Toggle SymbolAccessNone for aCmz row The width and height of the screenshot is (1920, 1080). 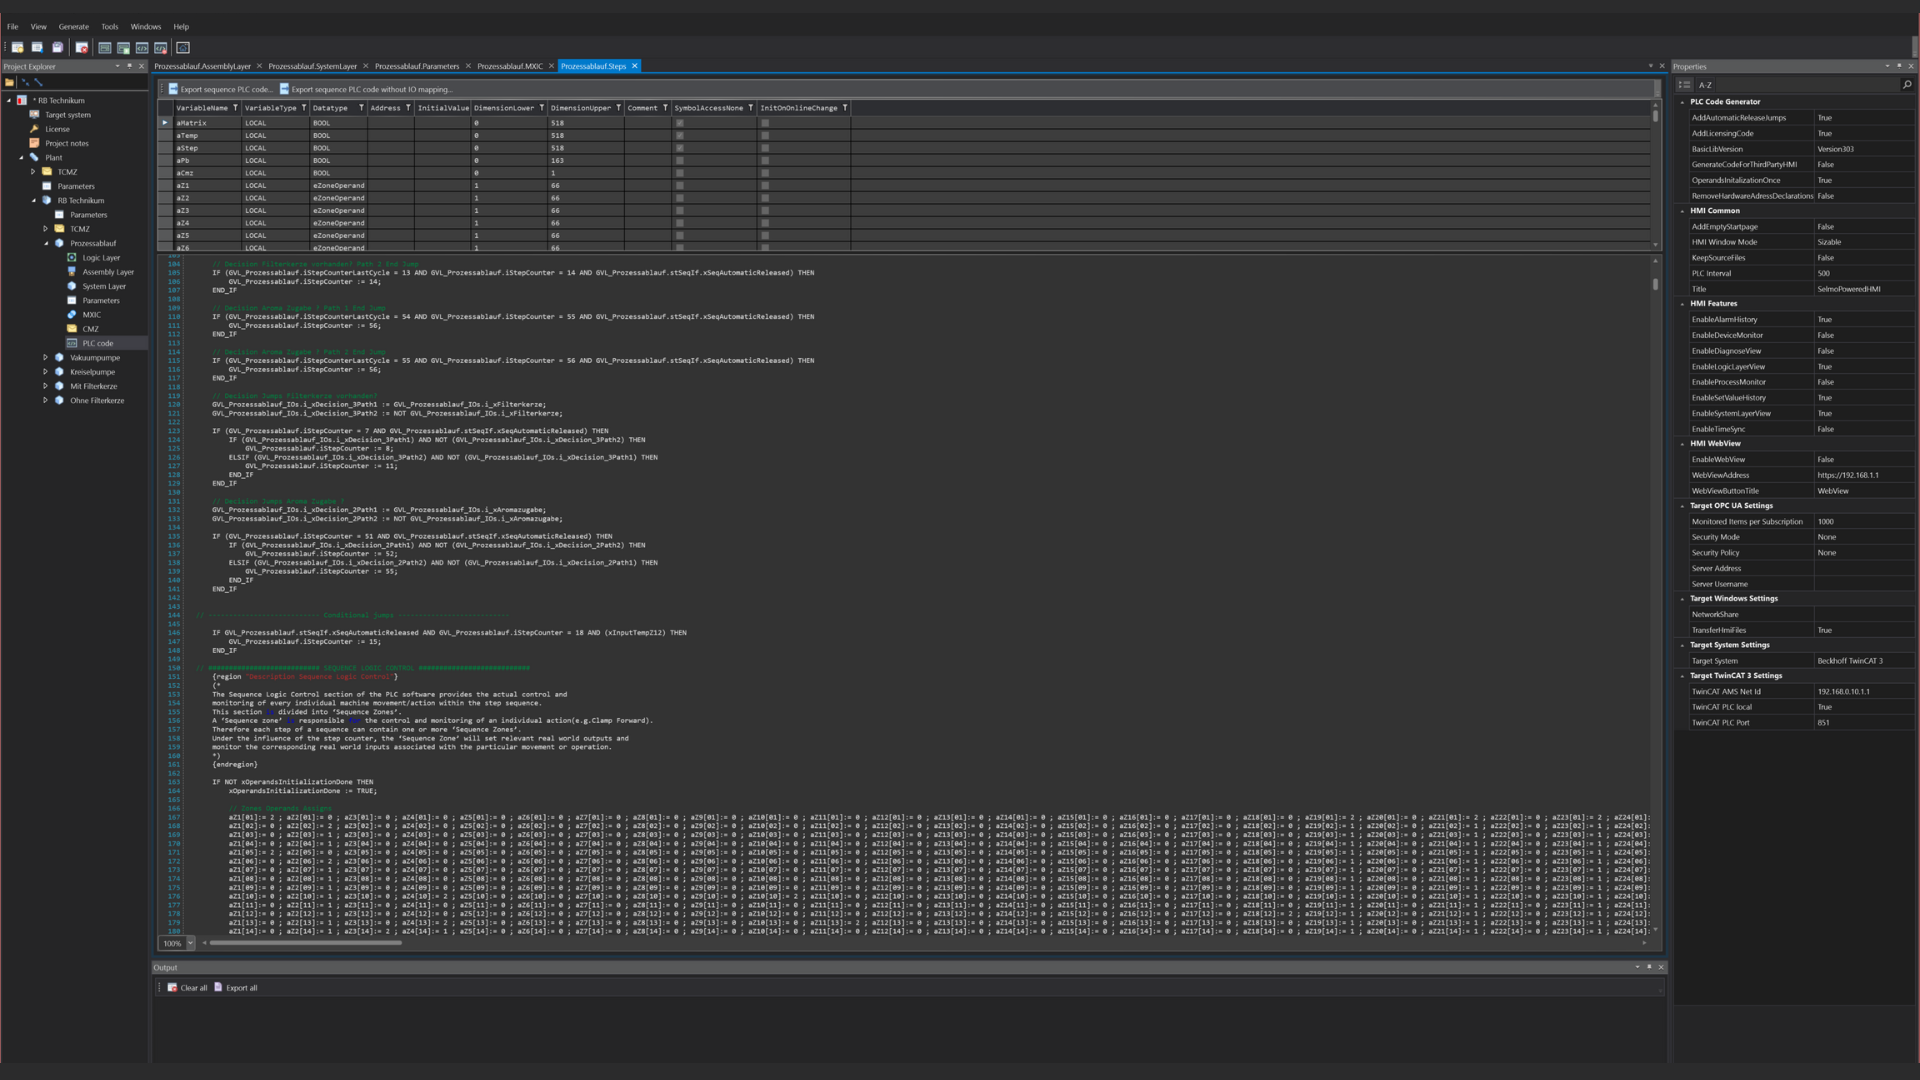(680, 173)
